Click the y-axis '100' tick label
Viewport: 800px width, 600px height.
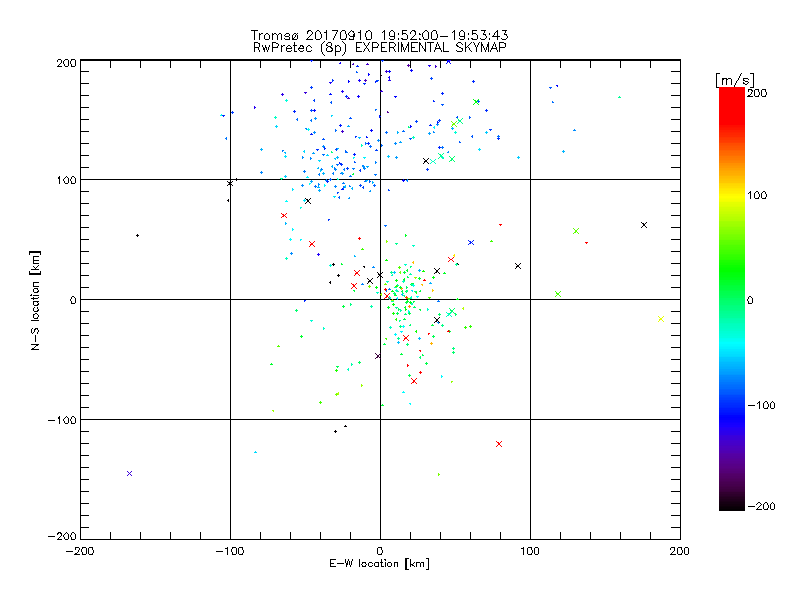[66, 180]
